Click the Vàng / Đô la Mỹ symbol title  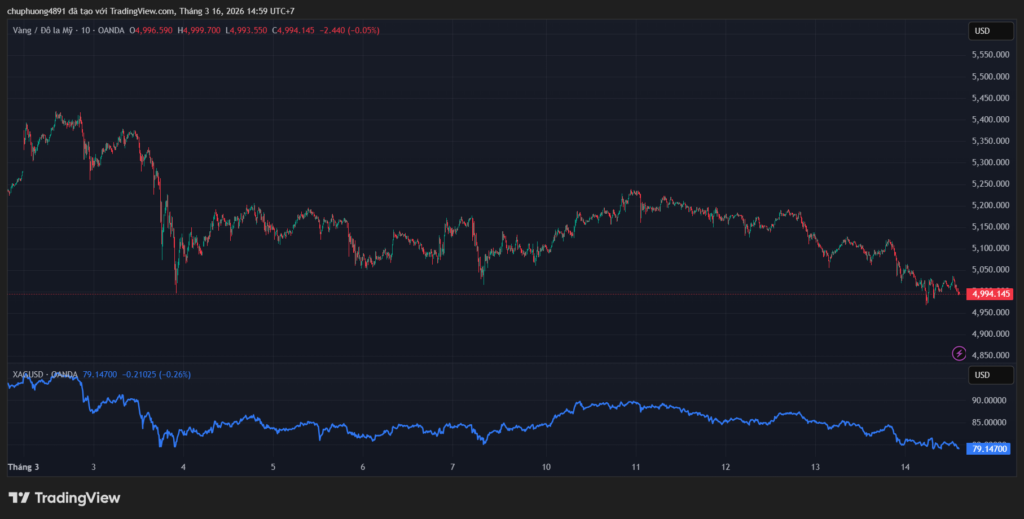[x=48, y=30]
